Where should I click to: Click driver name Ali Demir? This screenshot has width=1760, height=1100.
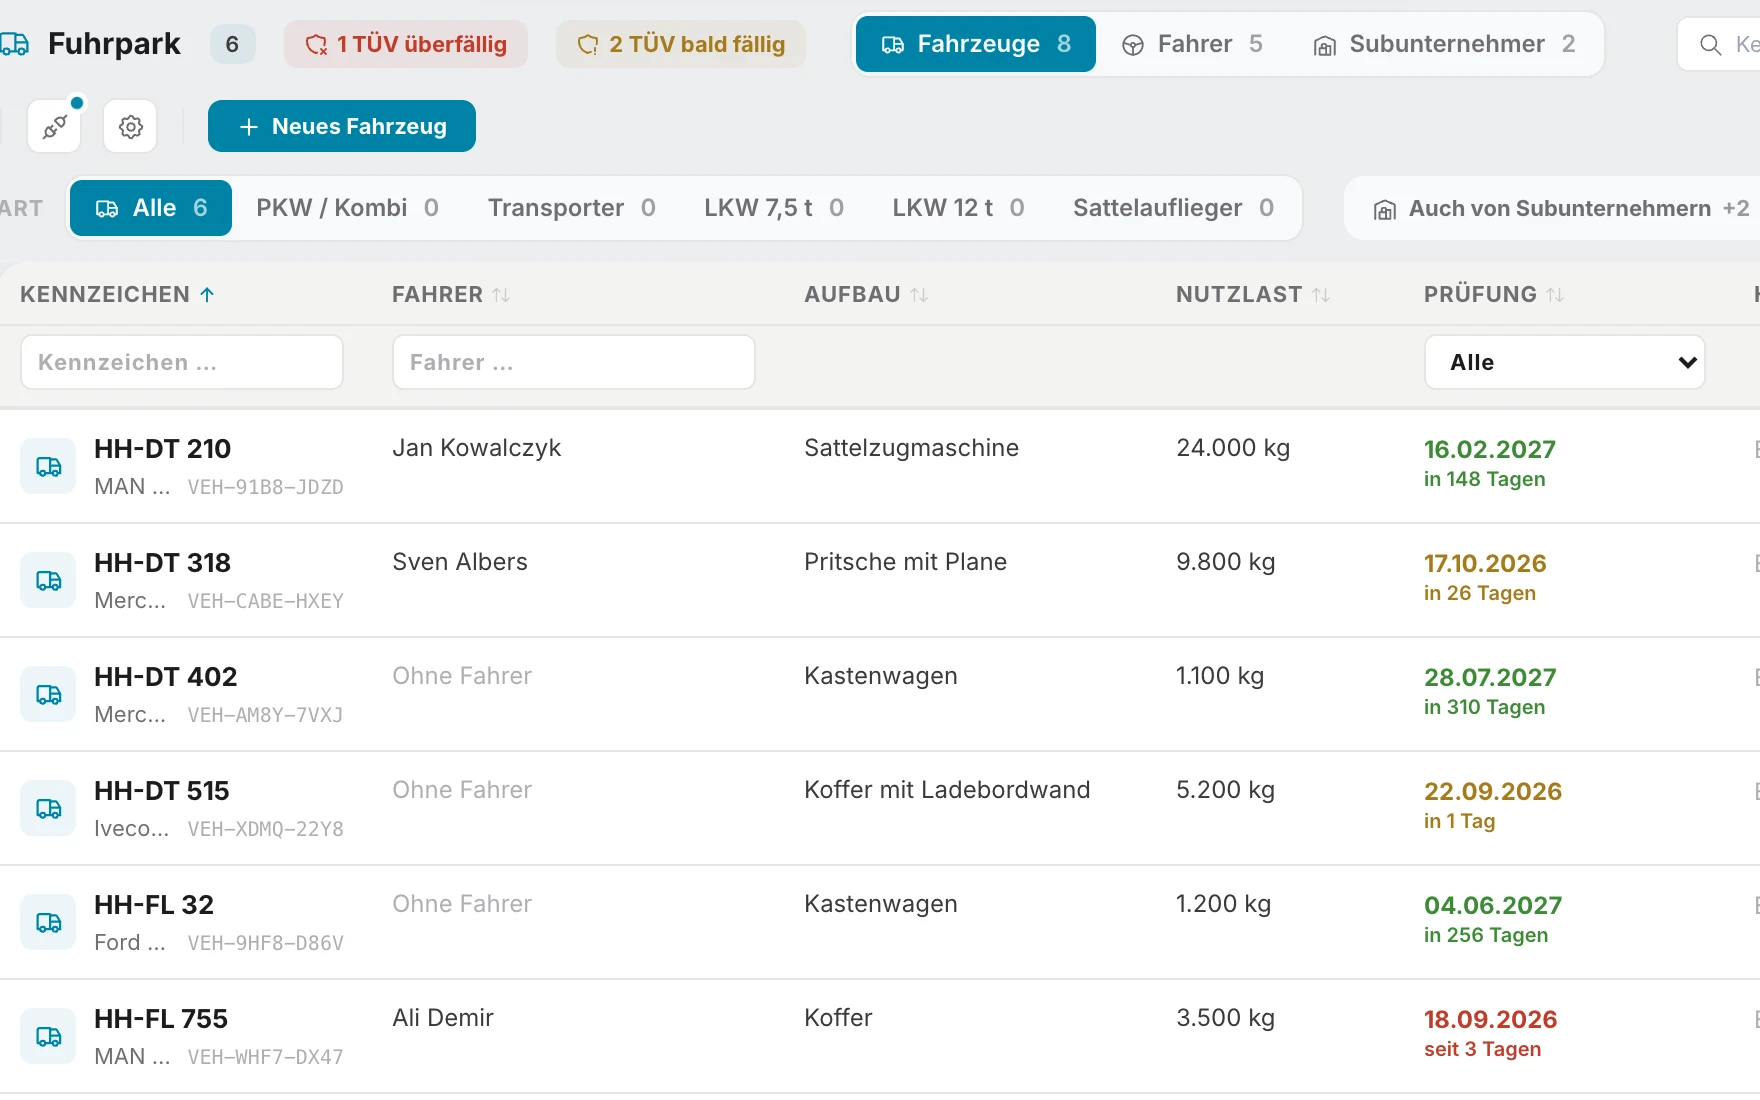pyautogui.click(x=443, y=1018)
